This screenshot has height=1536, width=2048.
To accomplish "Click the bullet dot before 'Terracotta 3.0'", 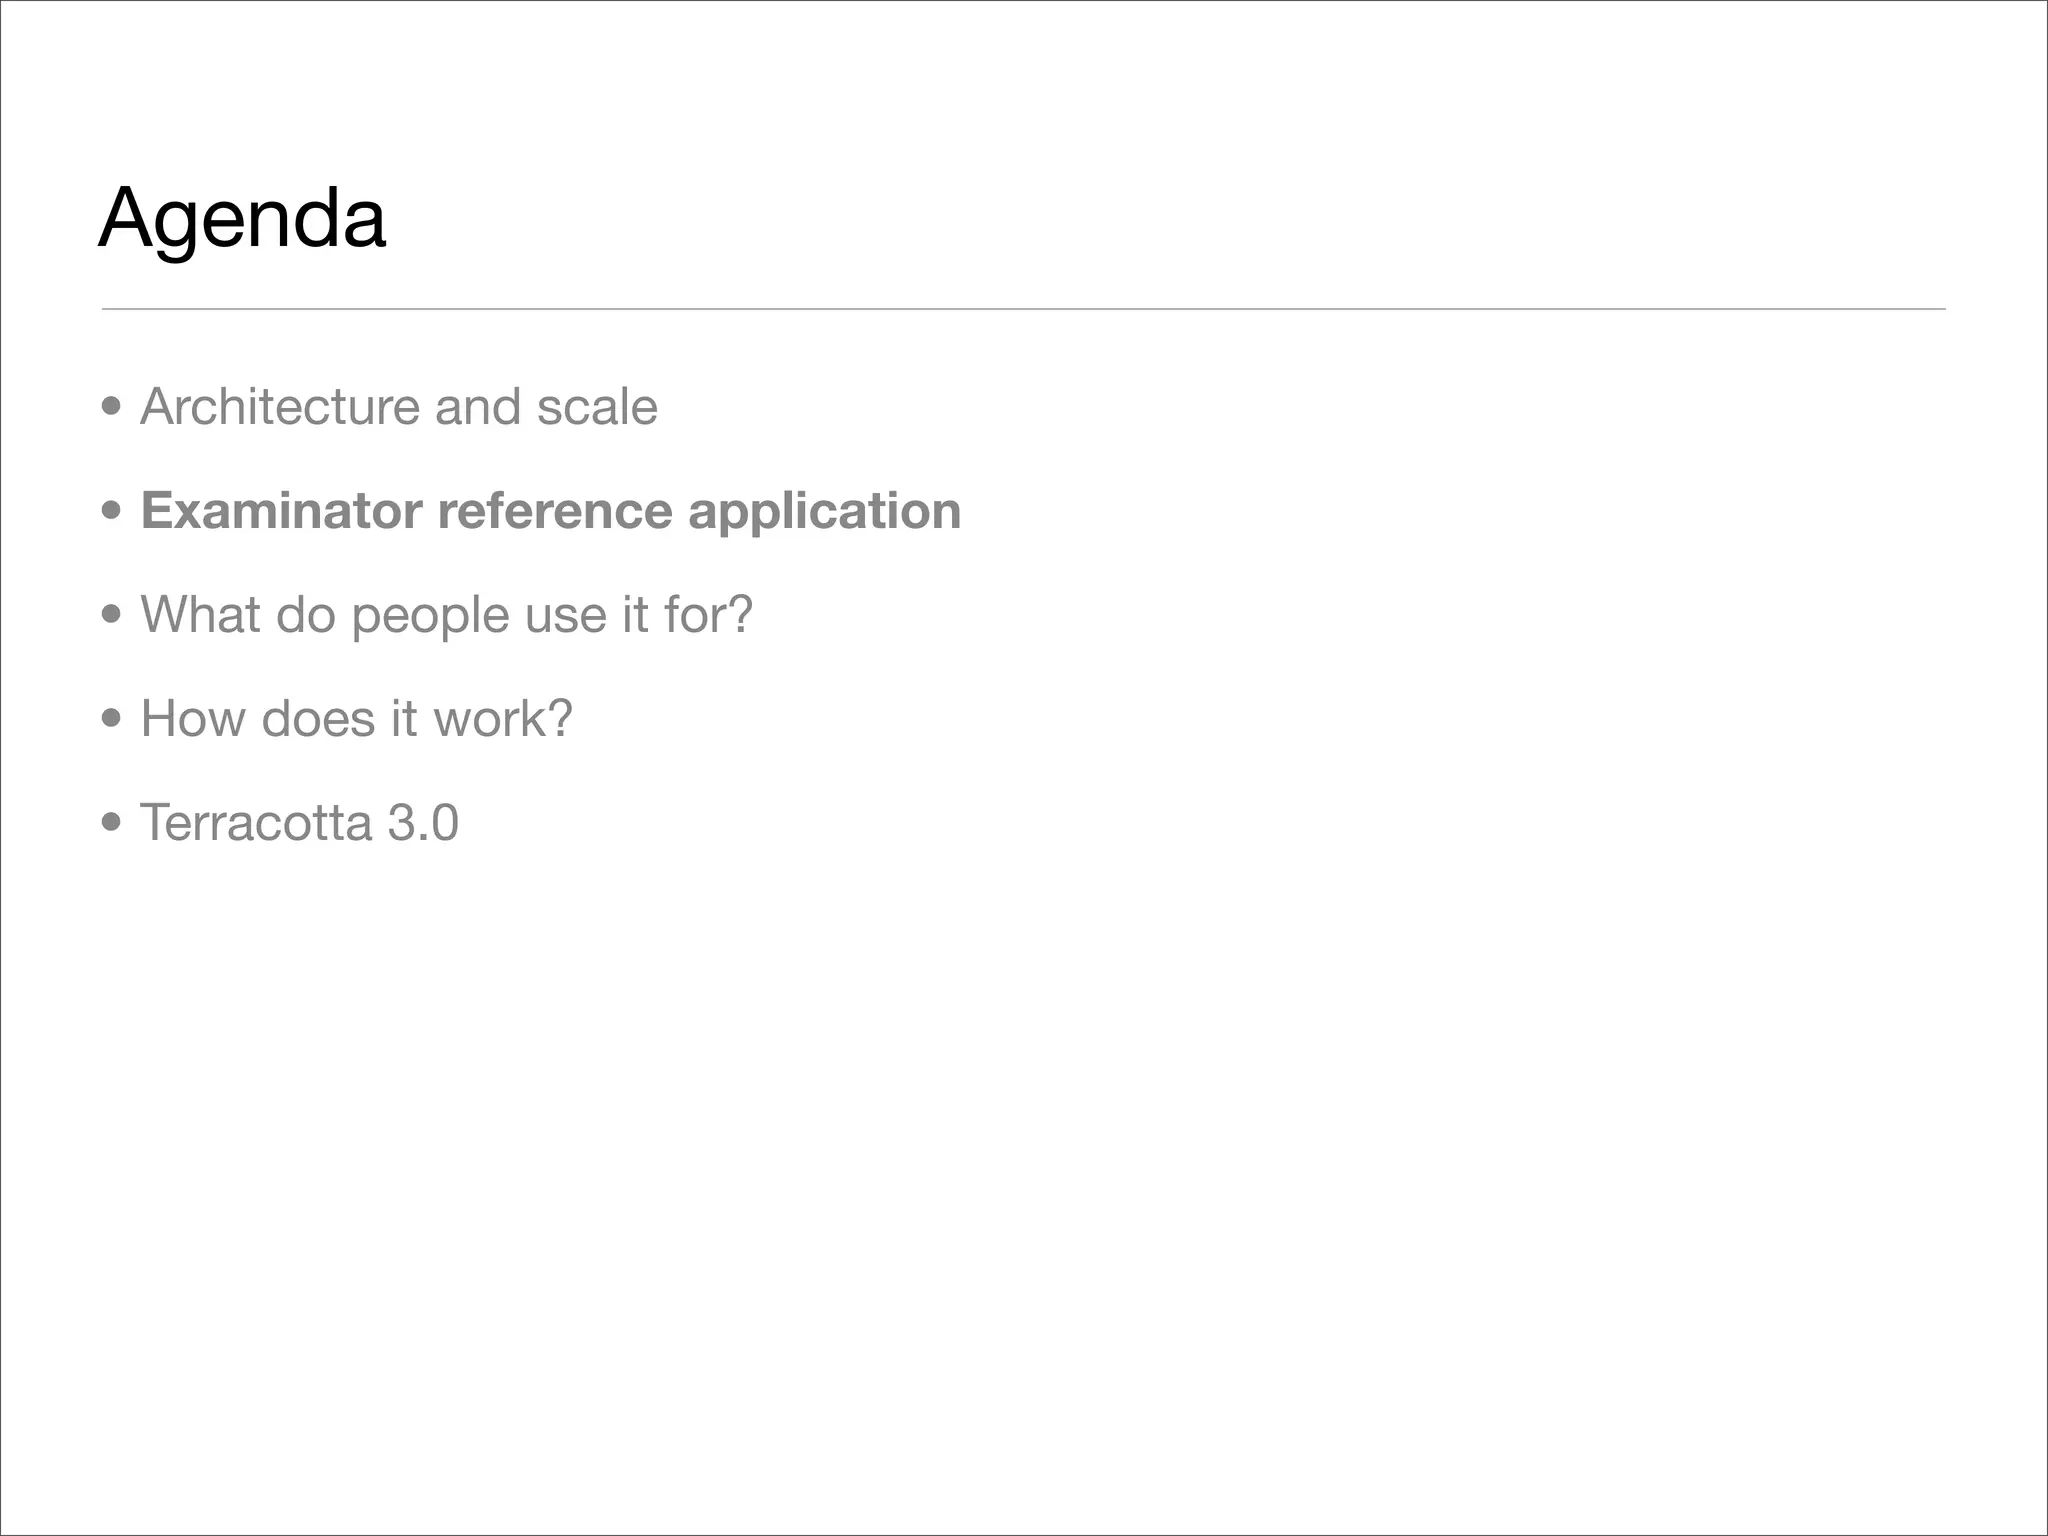I will pos(111,823).
